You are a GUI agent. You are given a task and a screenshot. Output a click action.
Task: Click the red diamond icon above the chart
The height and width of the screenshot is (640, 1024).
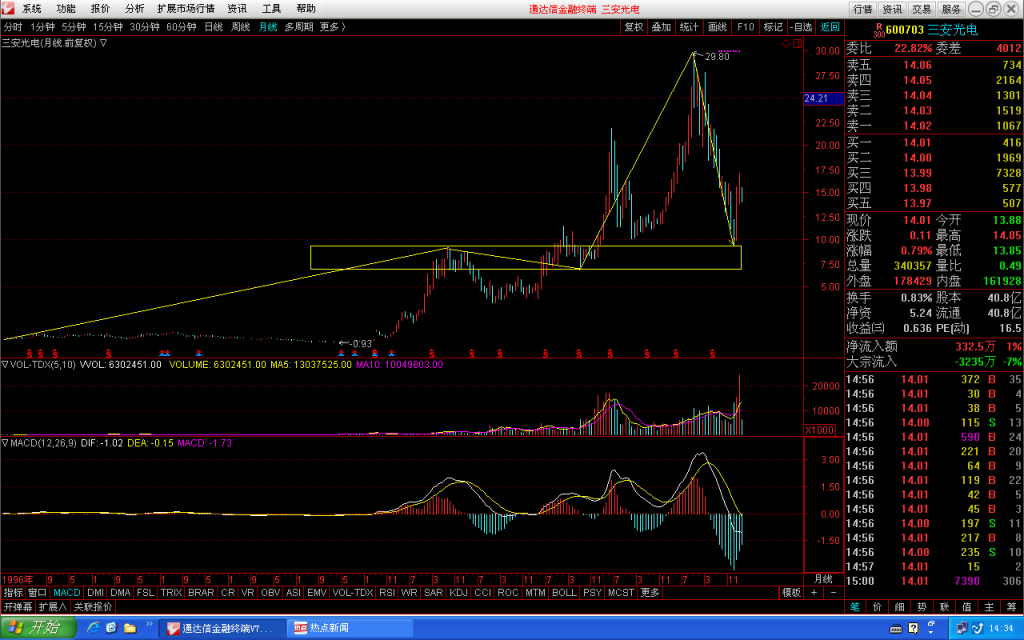786,44
